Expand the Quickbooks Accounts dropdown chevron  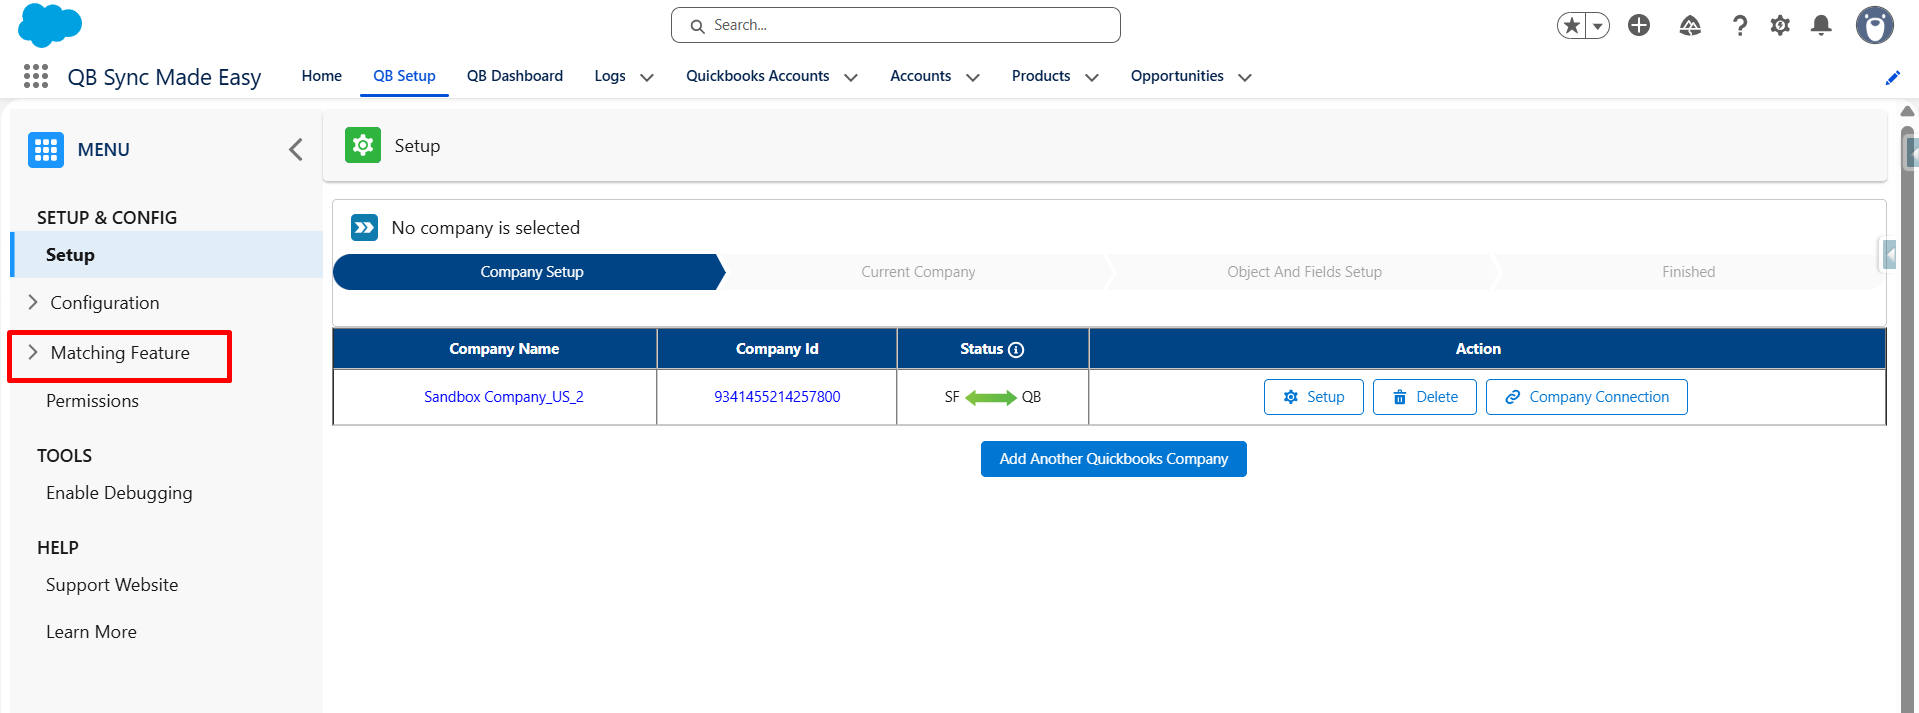click(x=851, y=77)
